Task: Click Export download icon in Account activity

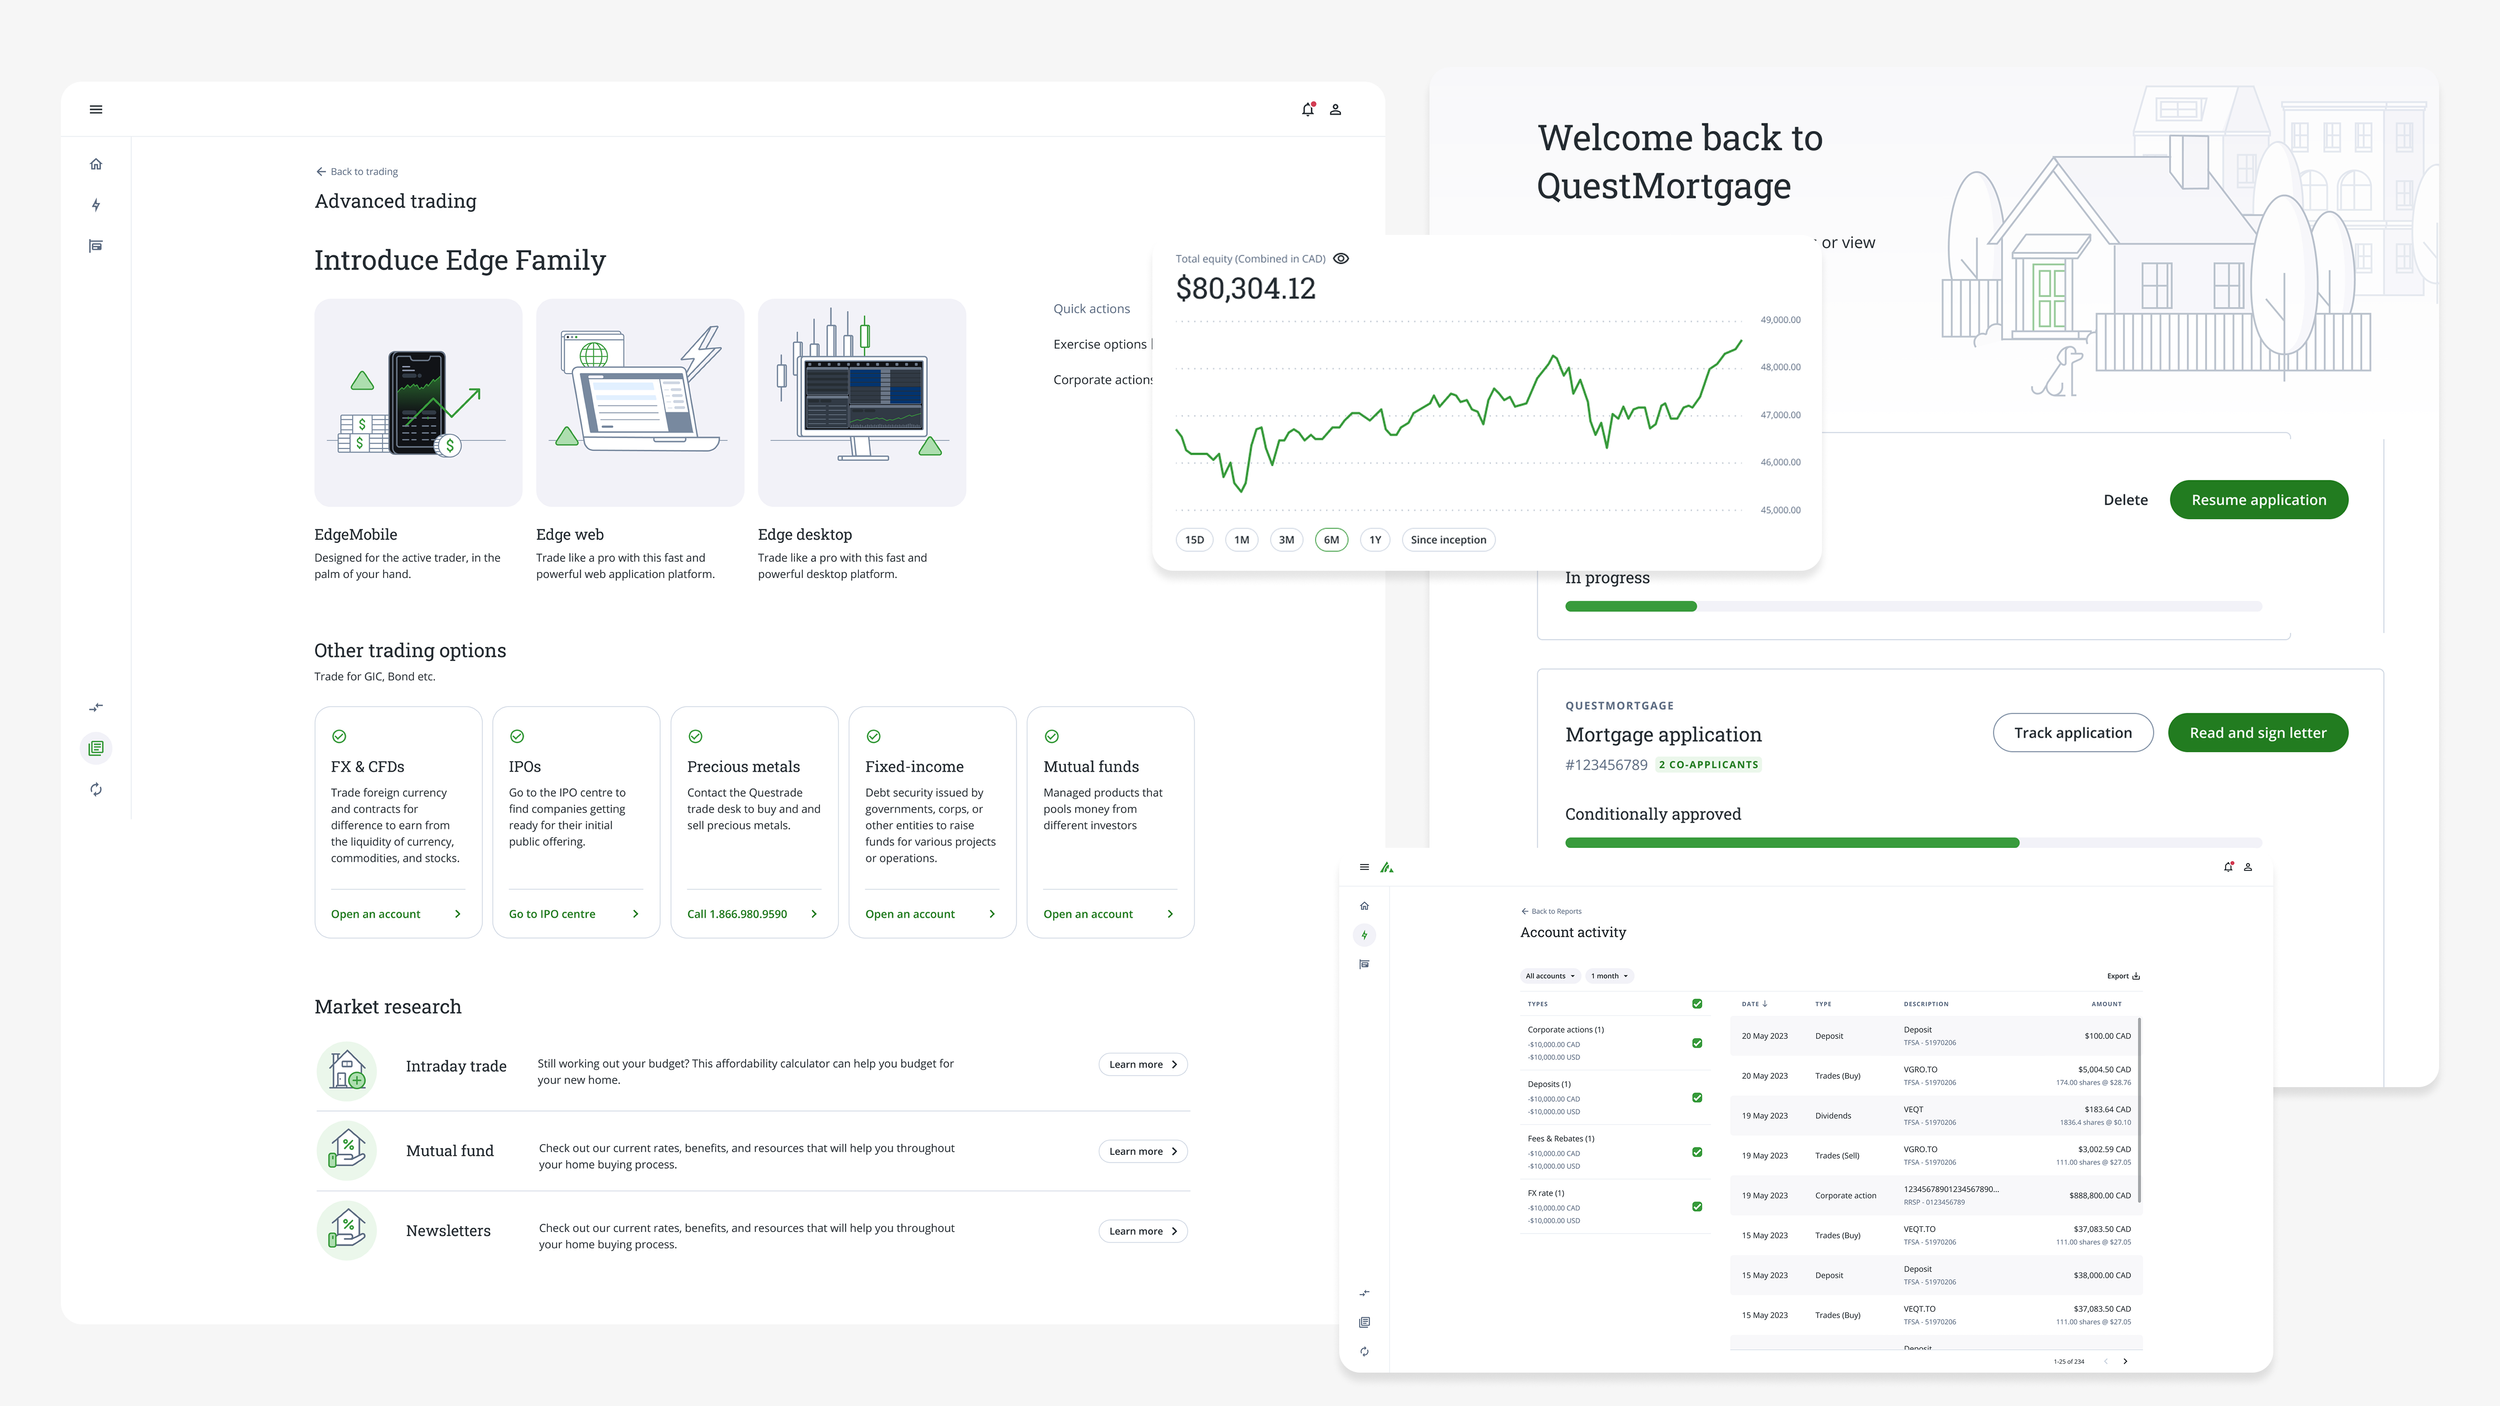Action: pos(2136,976)
